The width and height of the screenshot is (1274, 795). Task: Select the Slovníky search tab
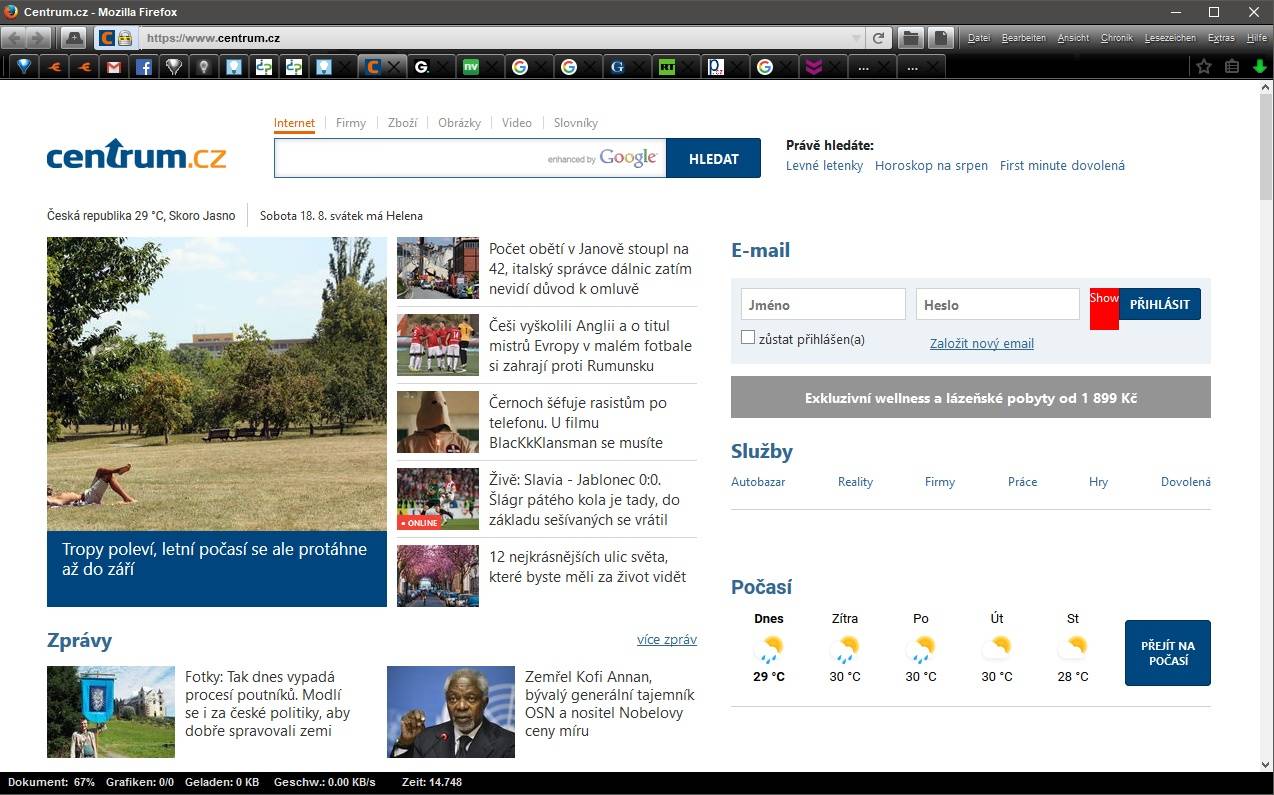pos(576,123)
